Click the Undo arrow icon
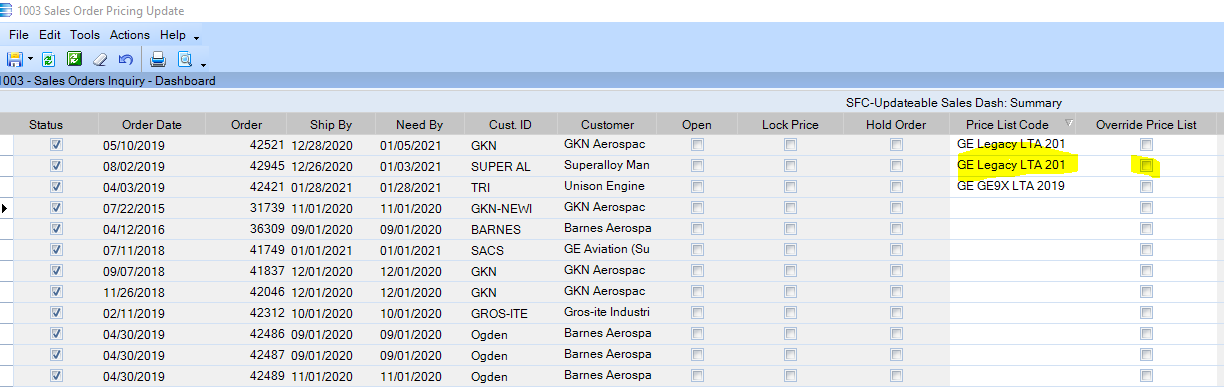This screenshot has height=392, width=1224. click(x=125, y=59)
